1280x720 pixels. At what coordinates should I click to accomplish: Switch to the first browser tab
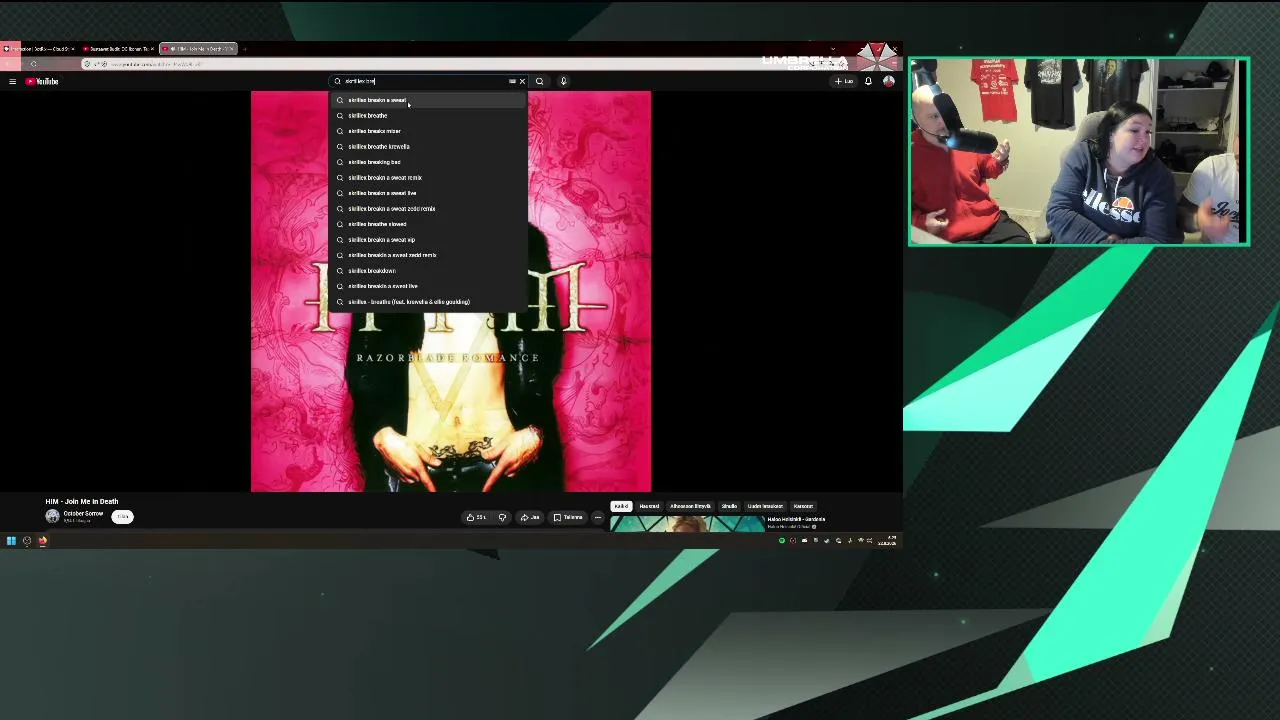click(38, 48)
